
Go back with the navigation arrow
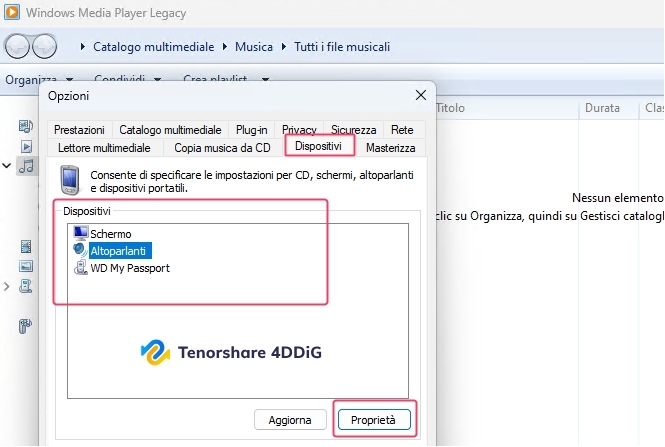pyautogui.click(x=17, y=46)
